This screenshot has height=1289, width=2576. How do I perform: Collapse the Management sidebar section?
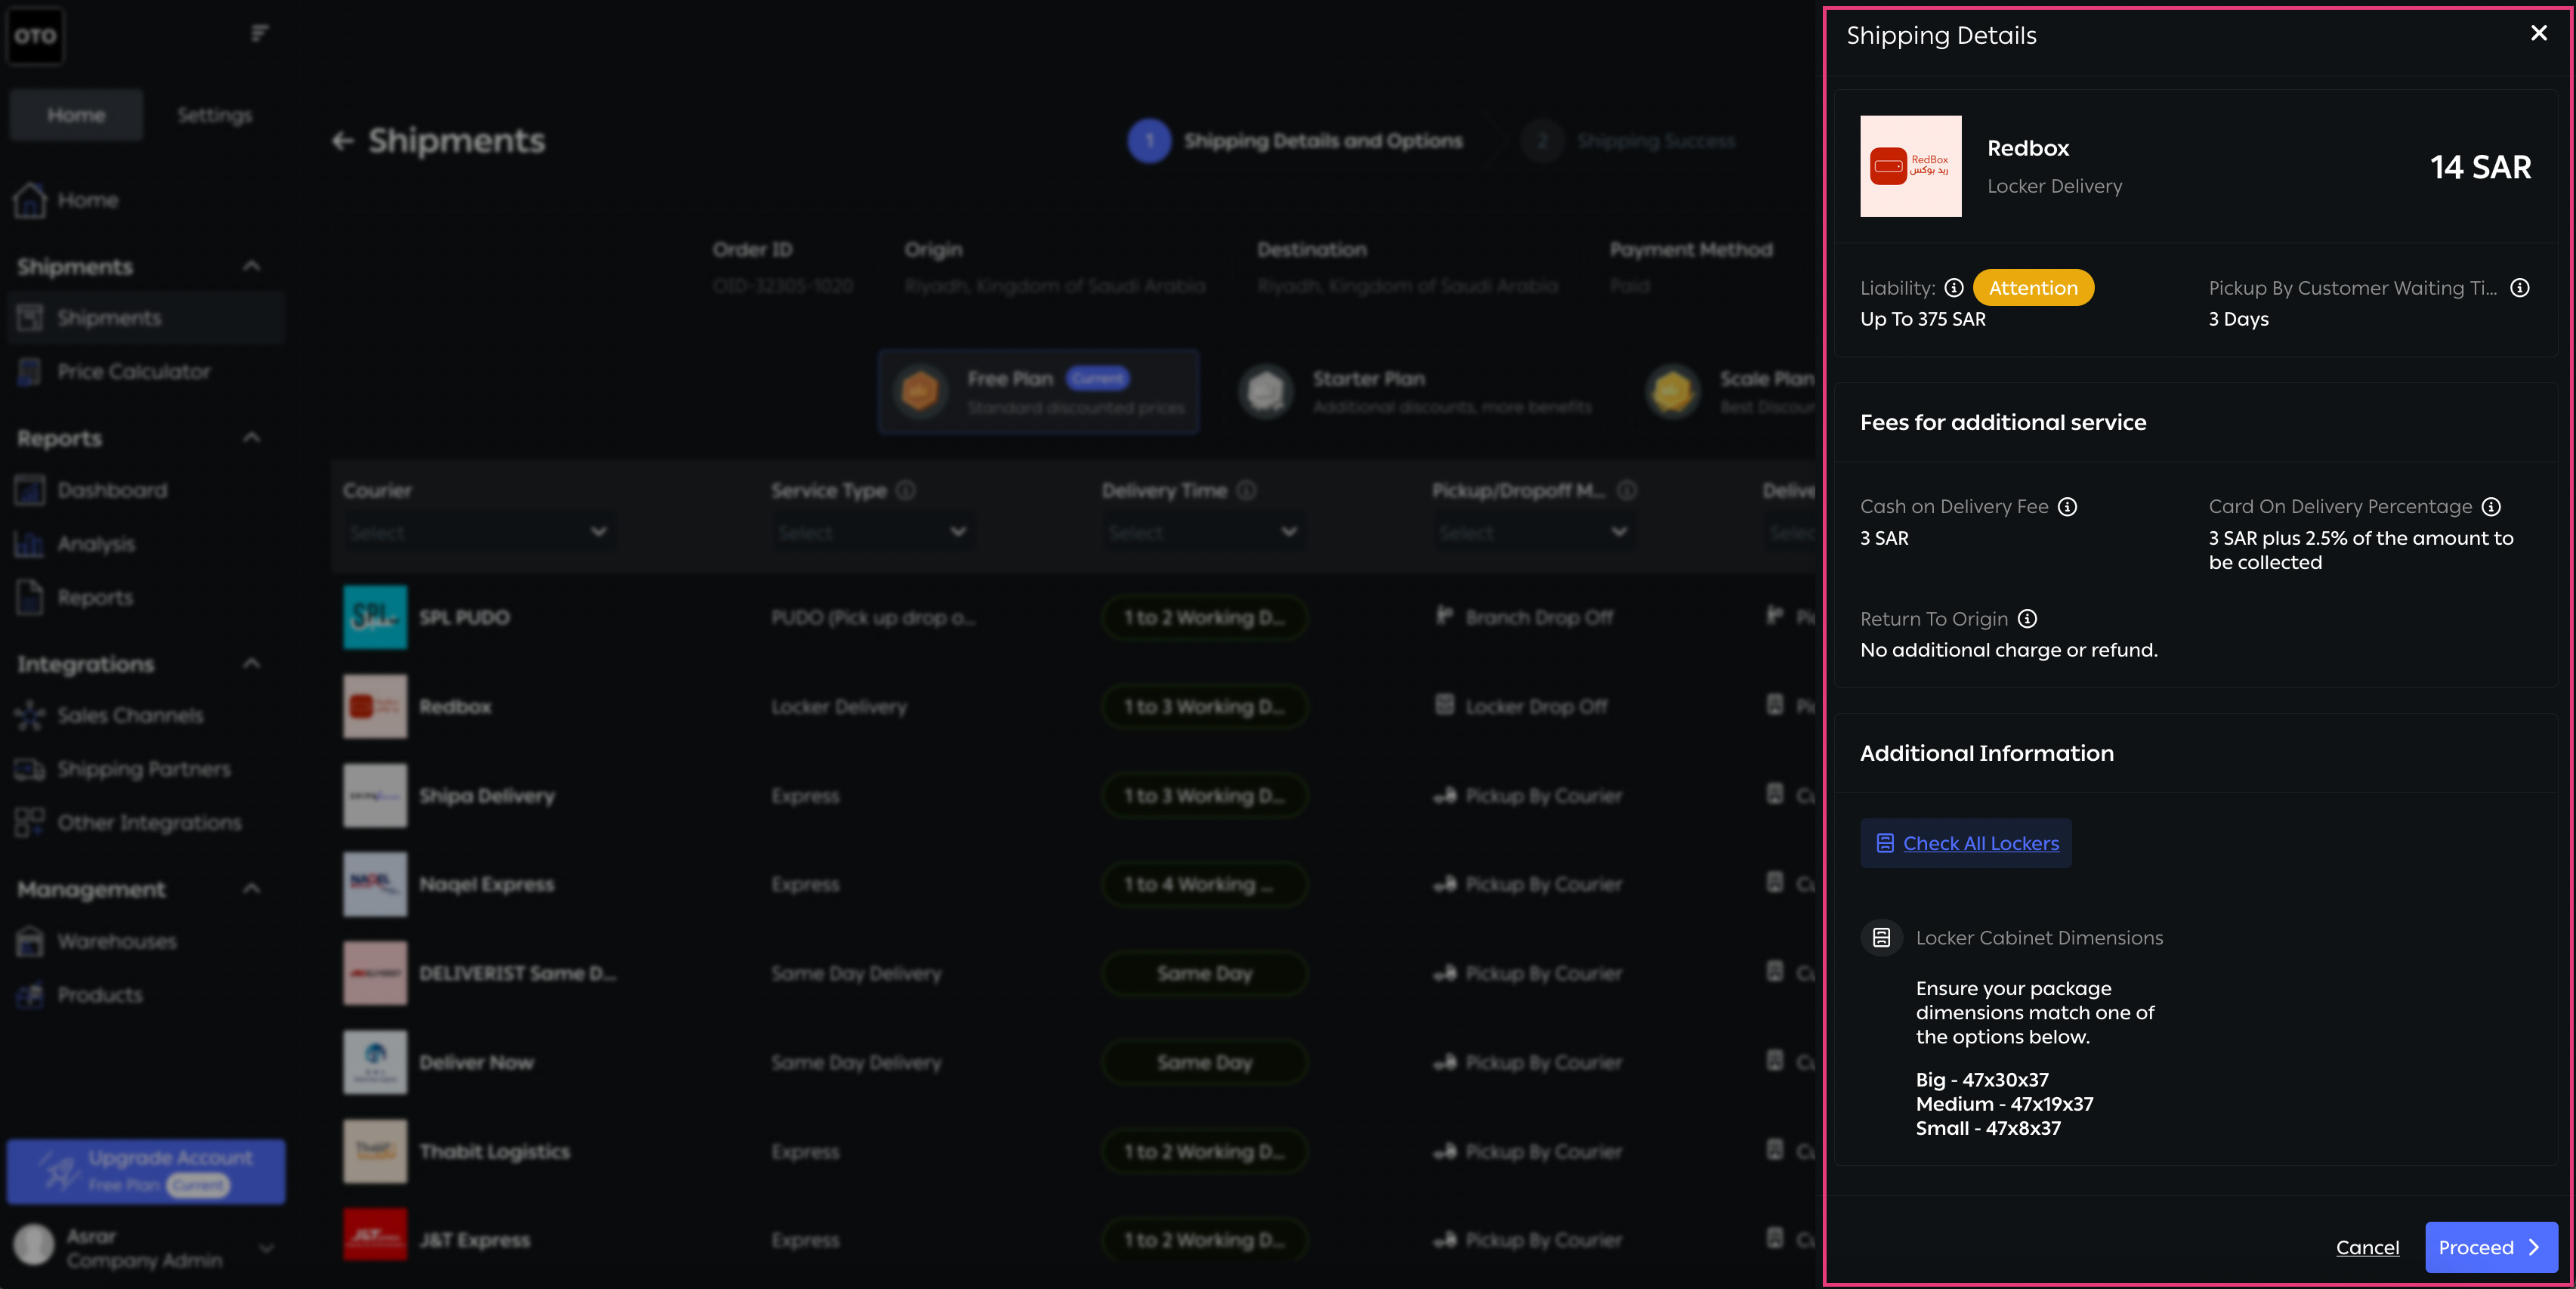click(251, 888)
